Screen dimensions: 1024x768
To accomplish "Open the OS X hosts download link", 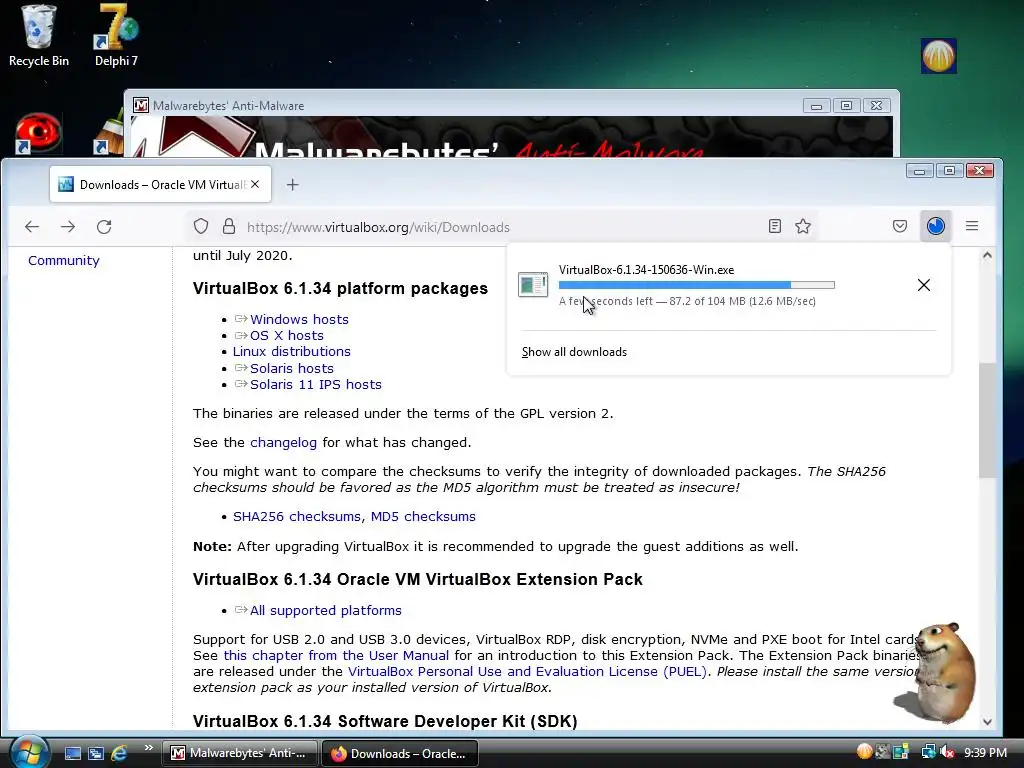I will 287,335.
